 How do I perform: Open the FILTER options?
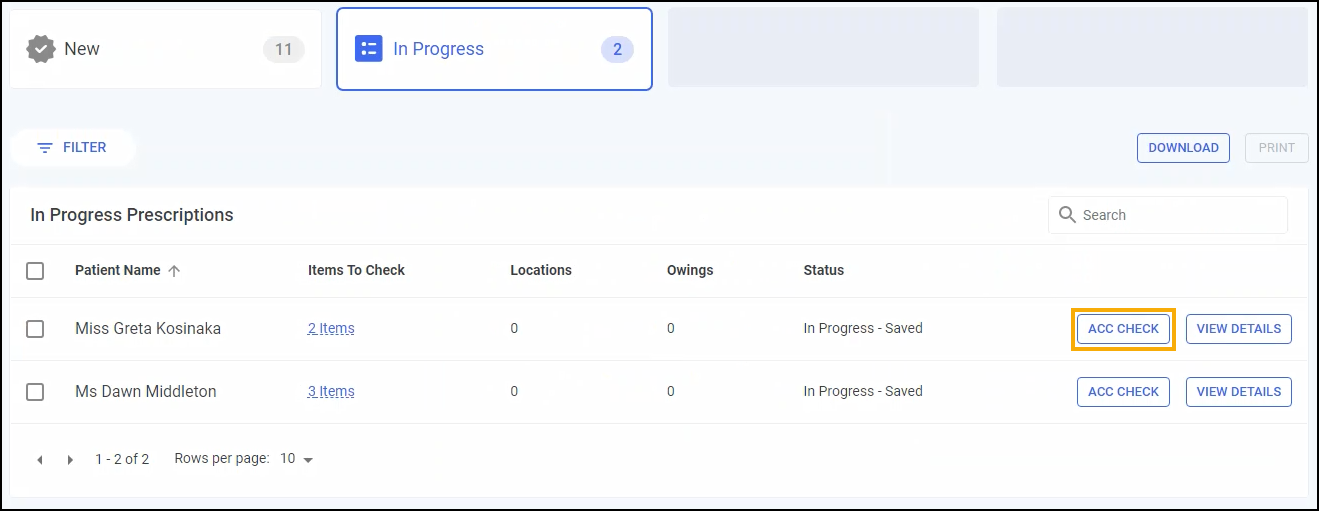[73, 148]
